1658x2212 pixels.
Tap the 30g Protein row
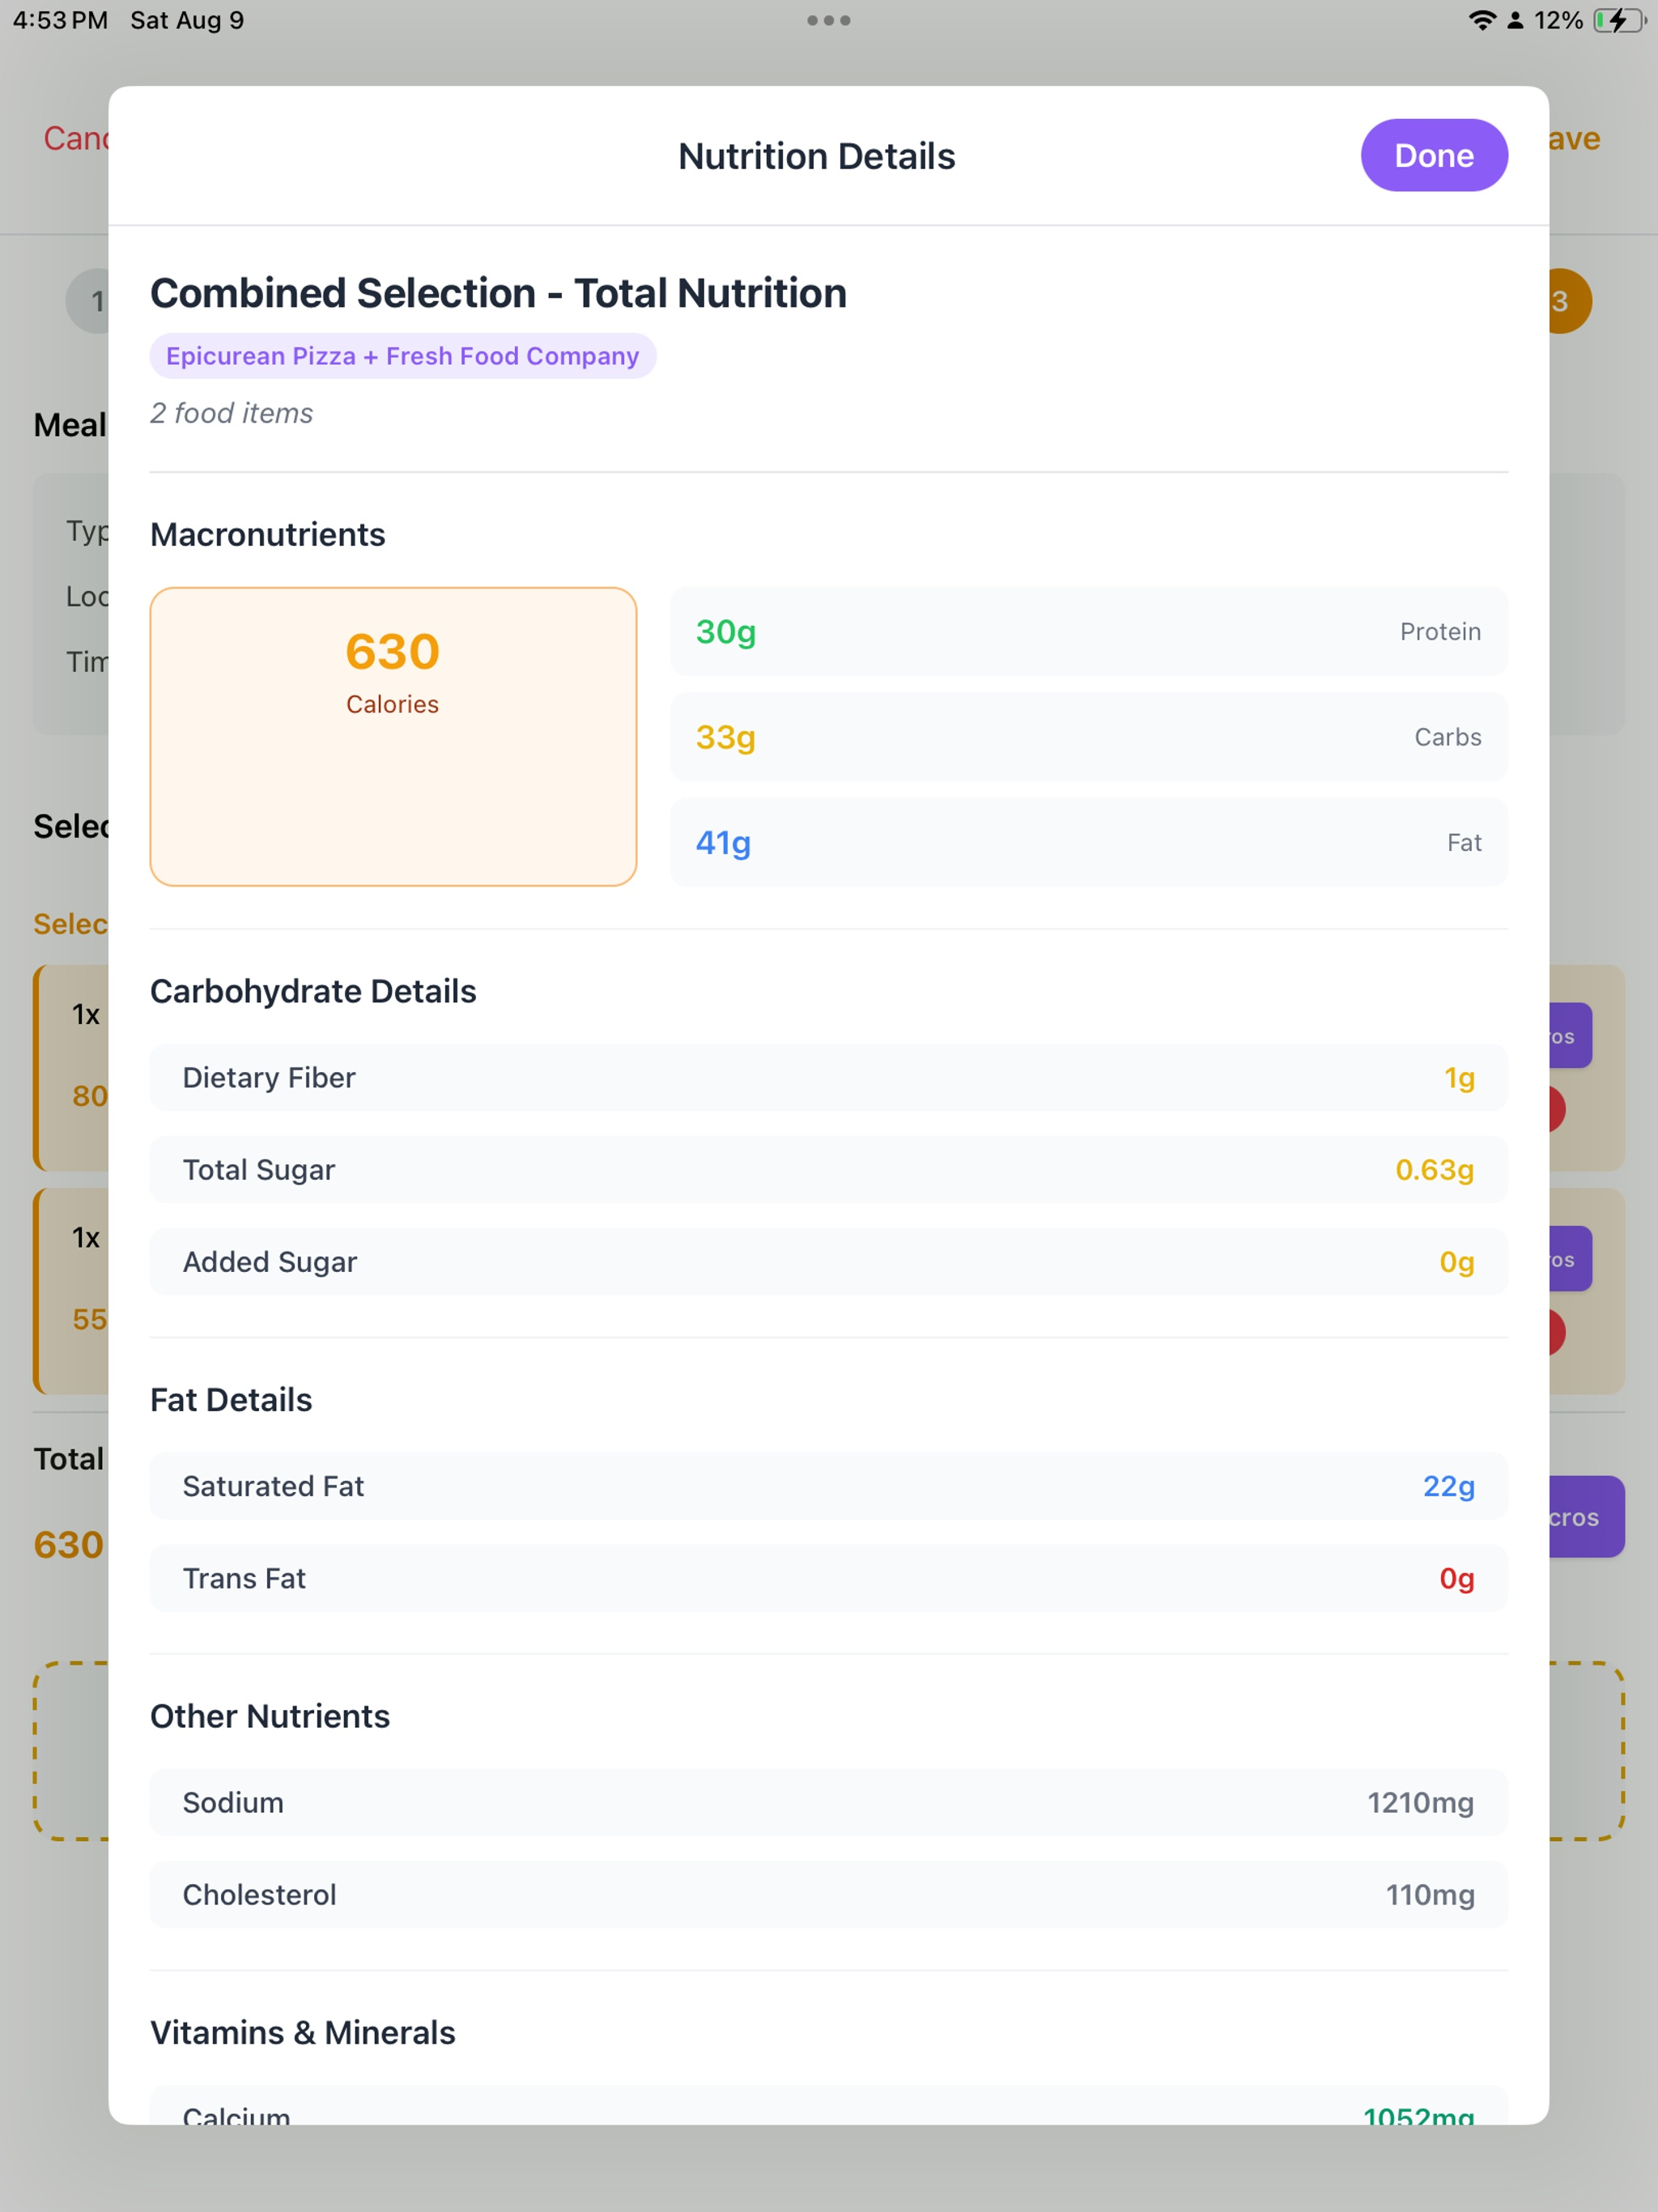pyautogui.click(x=1088, y=631)
